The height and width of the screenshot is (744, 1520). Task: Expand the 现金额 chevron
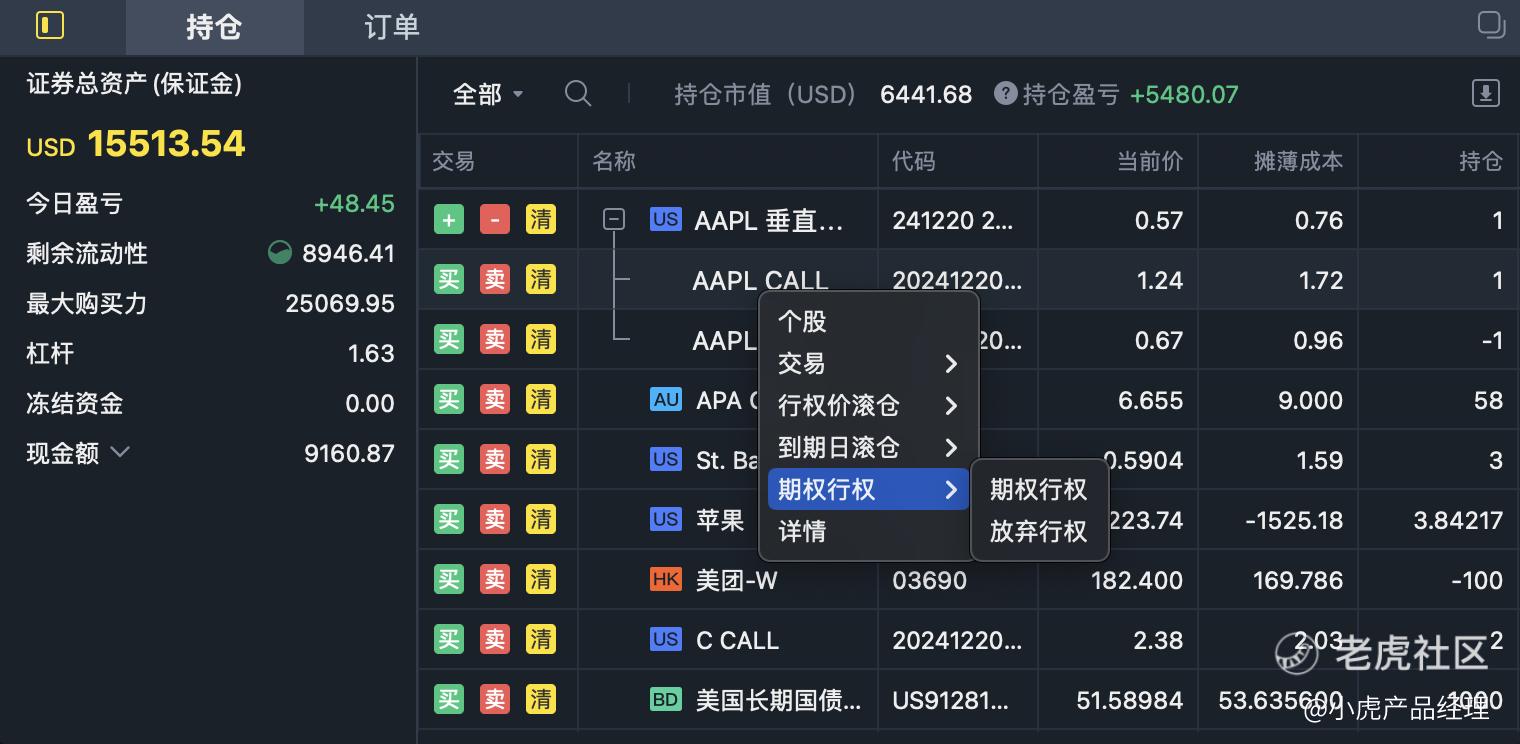[x=120, y=452]
